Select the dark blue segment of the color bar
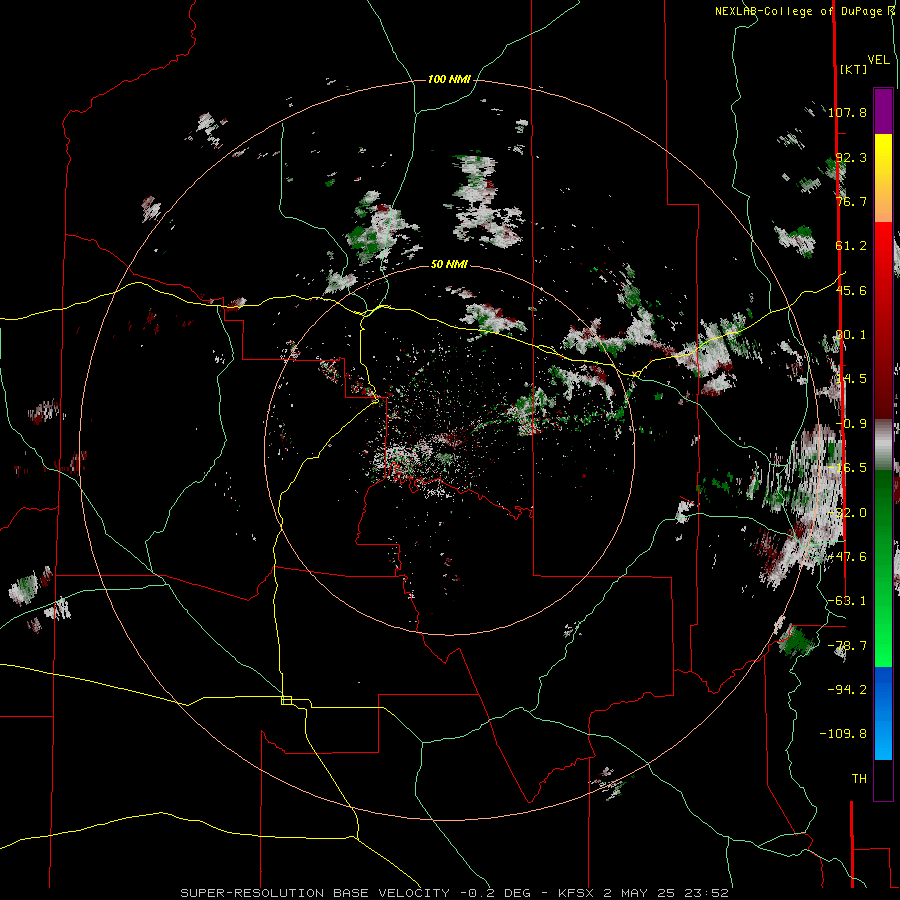 coord(883,689)
